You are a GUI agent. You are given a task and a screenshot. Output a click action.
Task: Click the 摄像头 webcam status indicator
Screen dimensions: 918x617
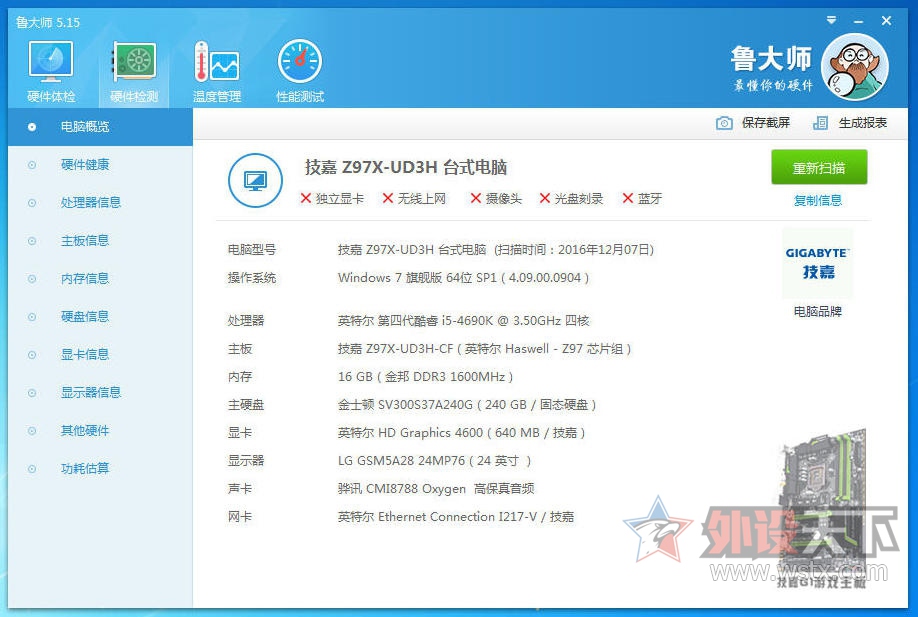pos(496,198)
